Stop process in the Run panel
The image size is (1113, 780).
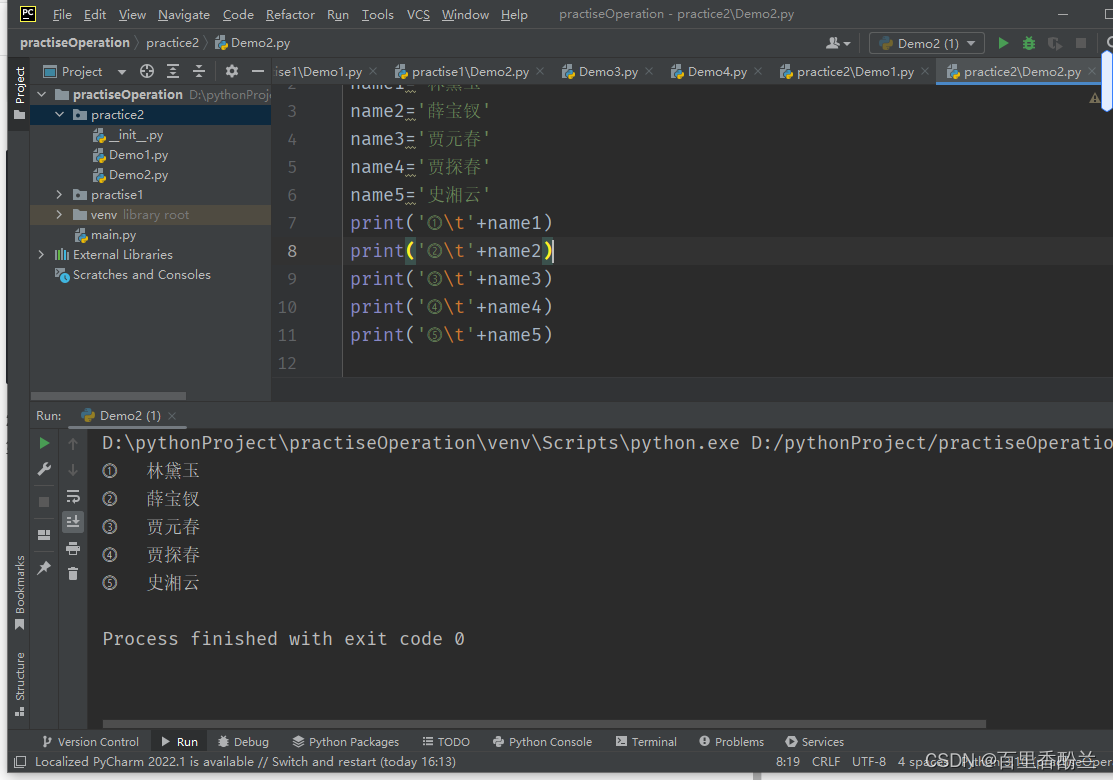click(44, 502)
